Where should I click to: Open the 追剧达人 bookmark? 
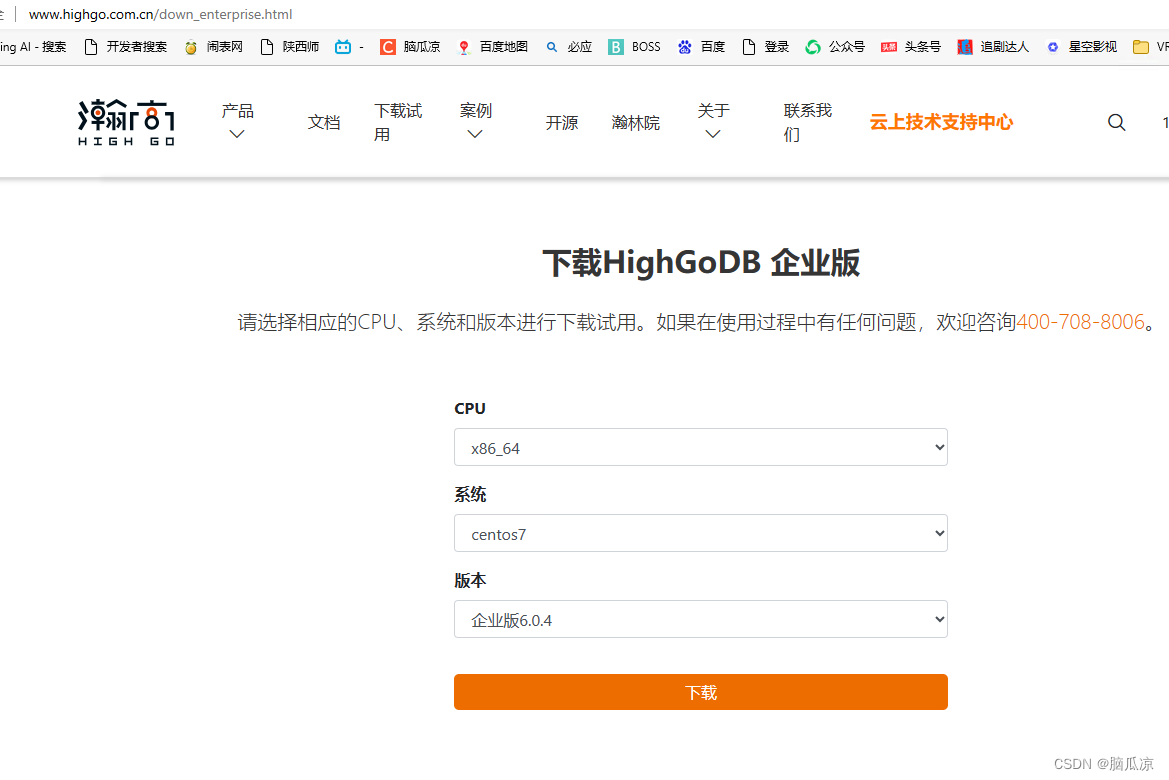point(993,47)
